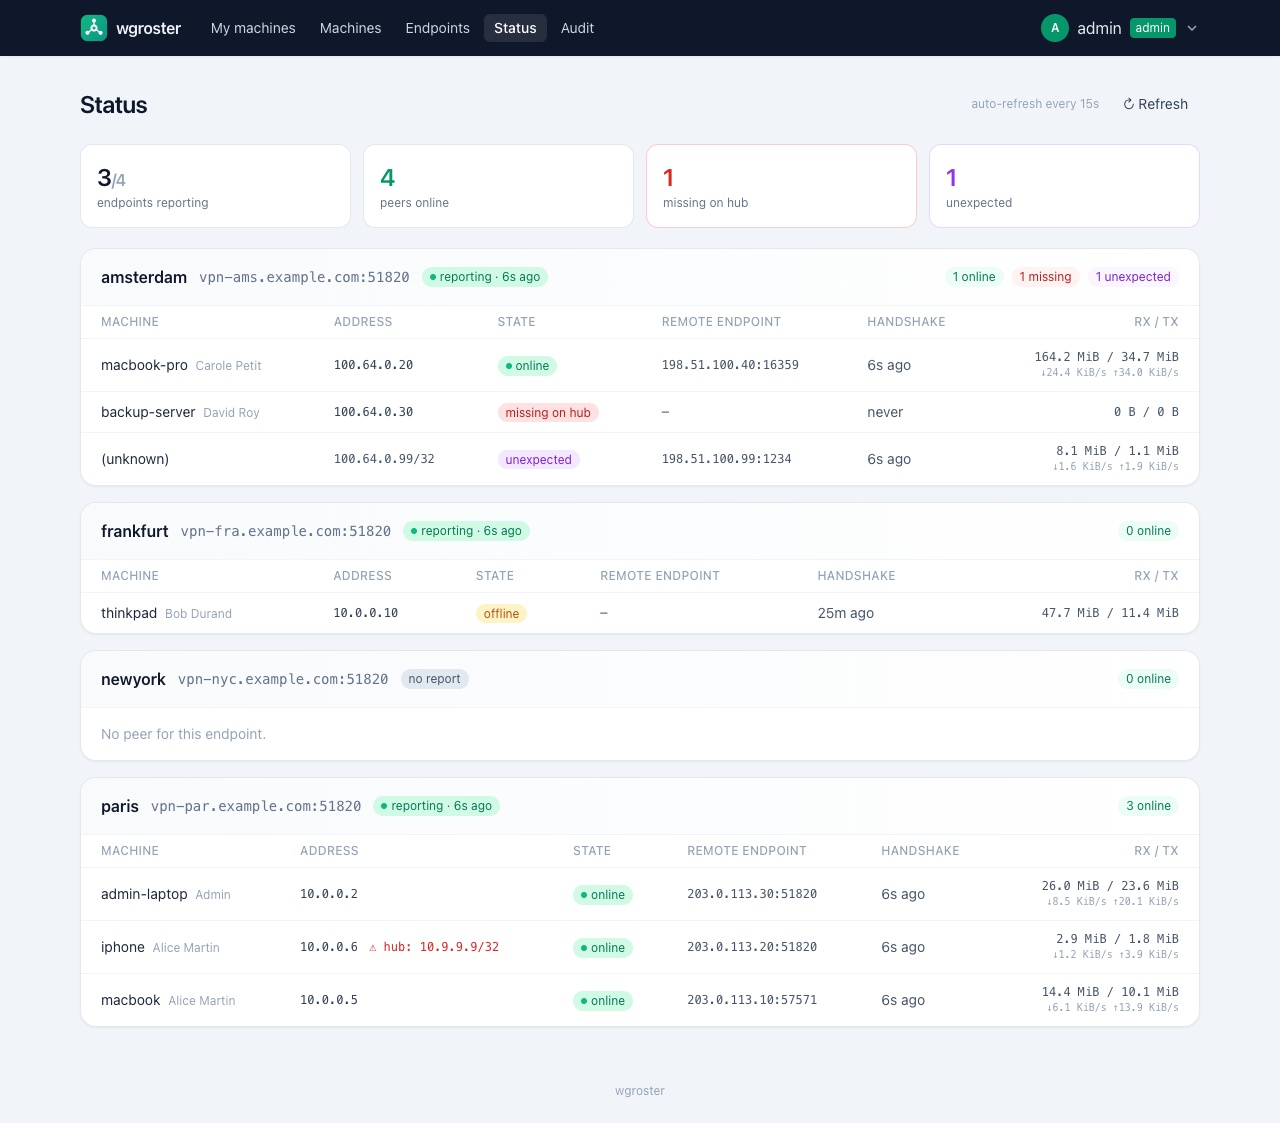1280x1123 pixels.
Task: Click the backup-server machine name
Action: (148, 412)
